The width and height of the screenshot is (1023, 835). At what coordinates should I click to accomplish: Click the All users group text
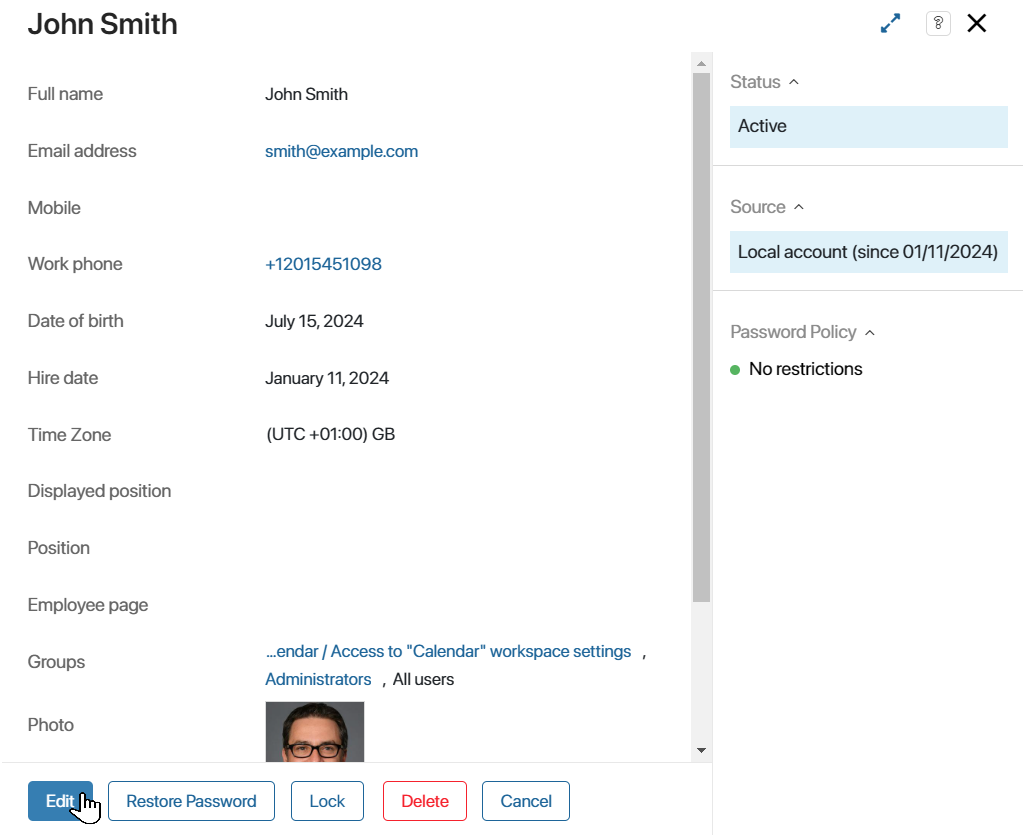tap(423, 680)
